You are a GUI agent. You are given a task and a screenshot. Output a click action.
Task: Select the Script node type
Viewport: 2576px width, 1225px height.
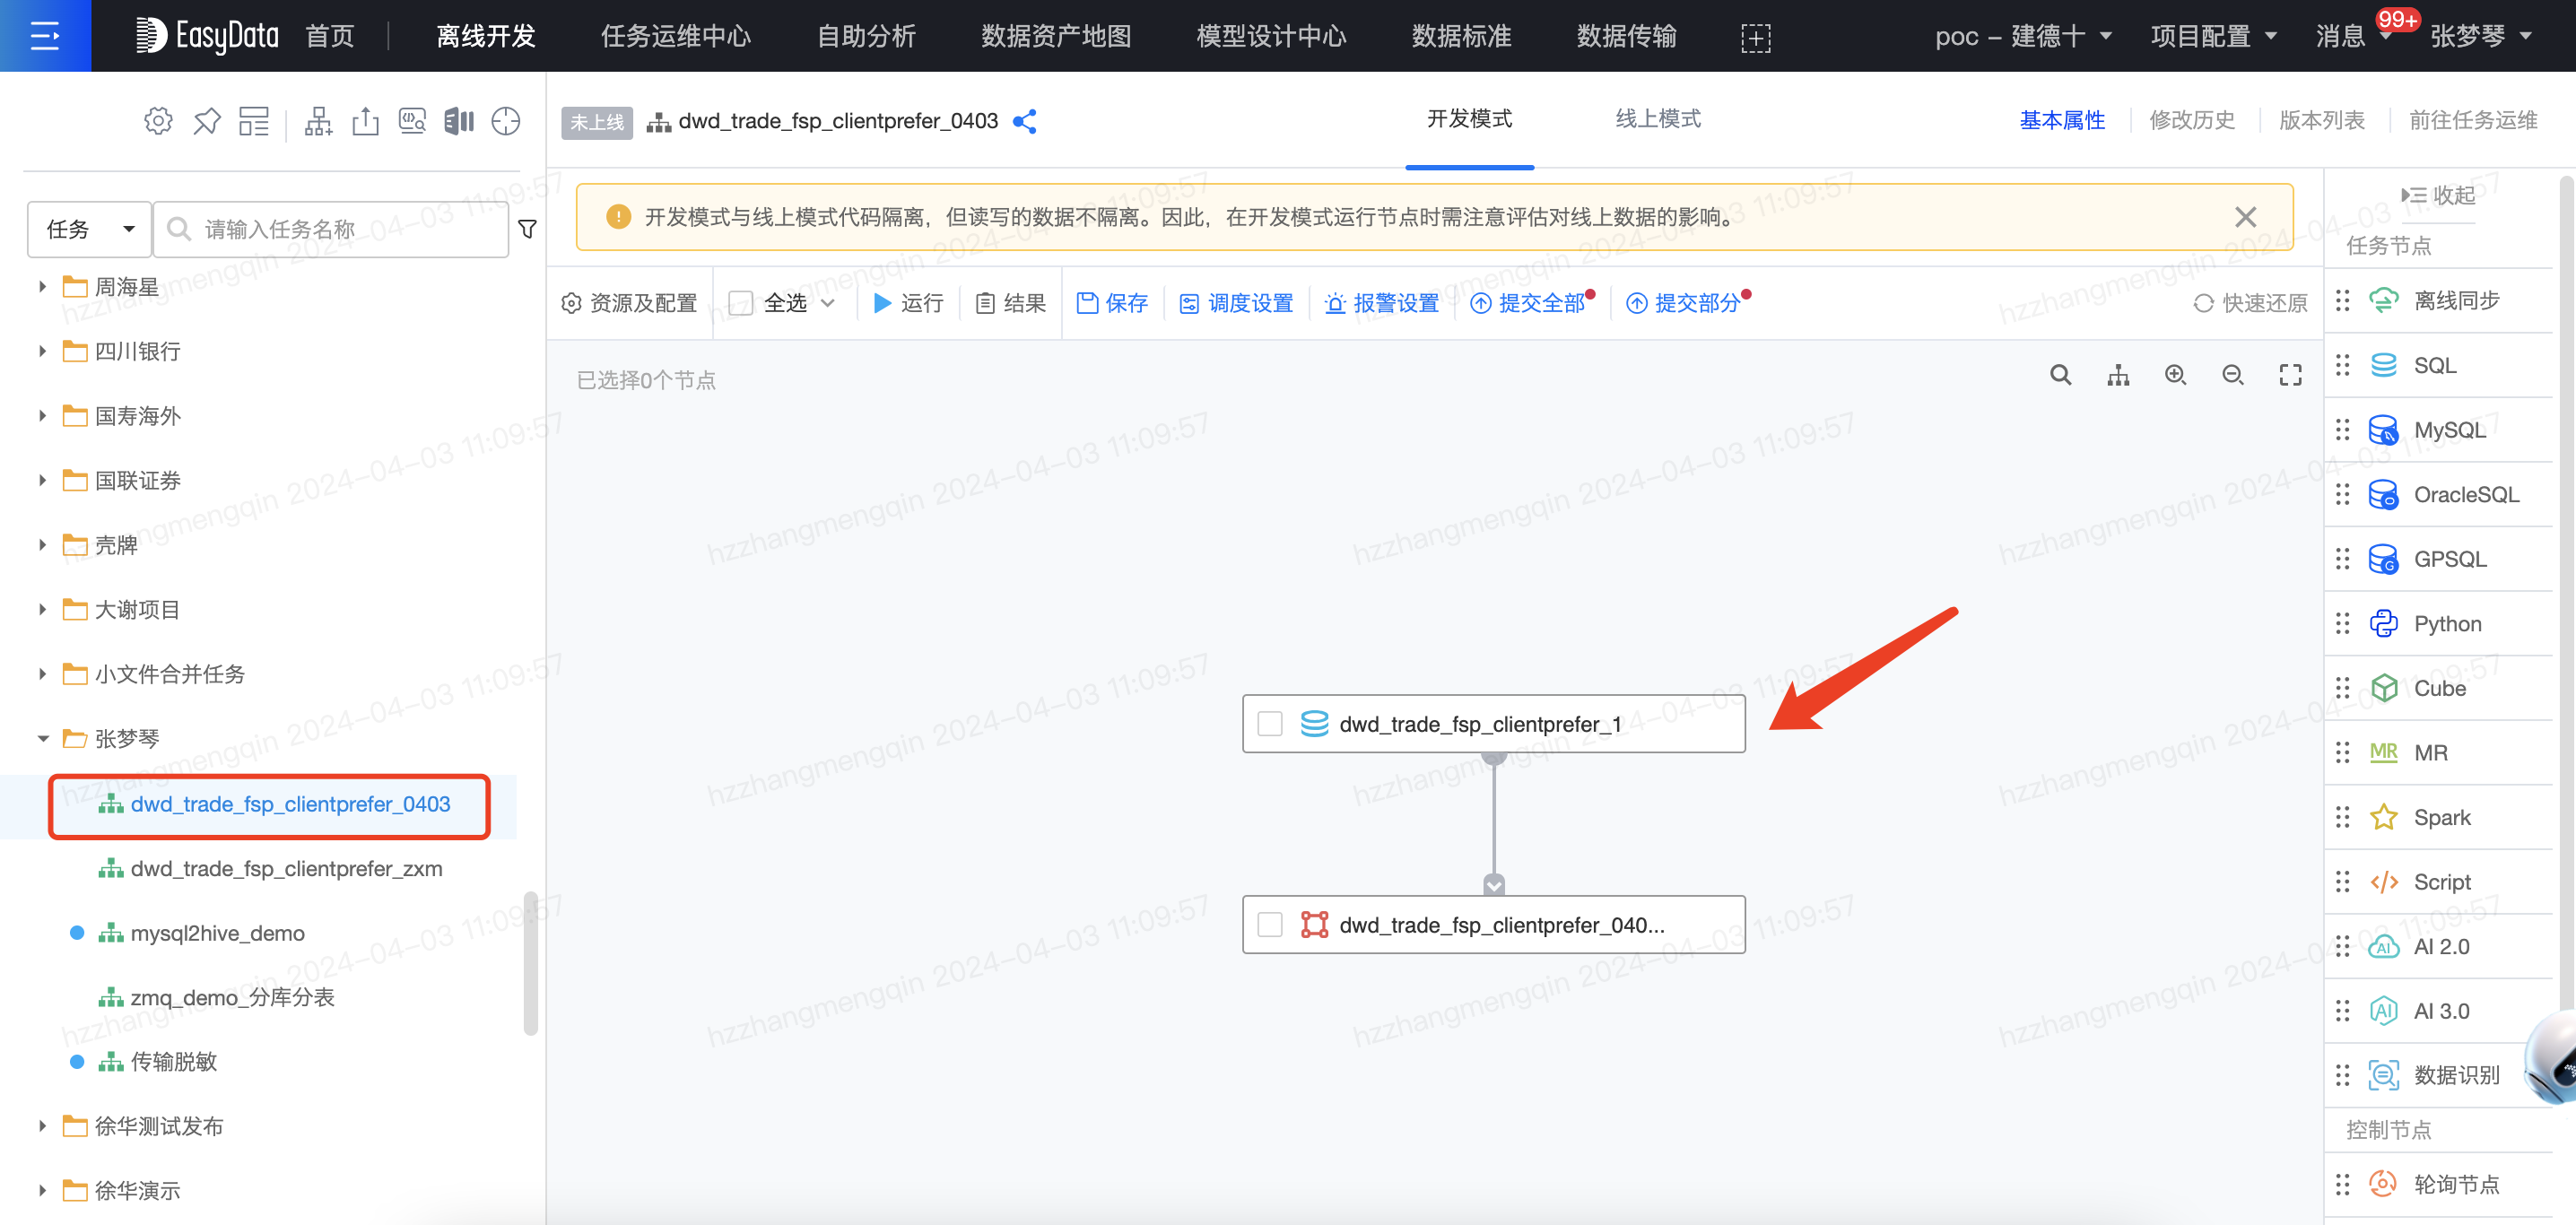(2439, 882)
